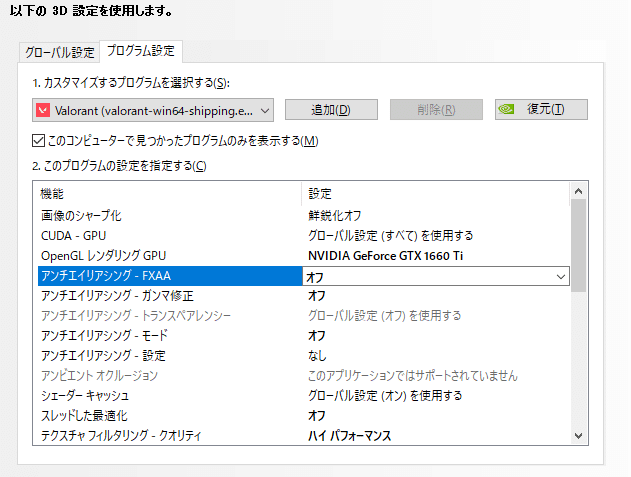Switch to the グローバル設定 tab
The image size is (631, 477).
click(x=59, y=52)
